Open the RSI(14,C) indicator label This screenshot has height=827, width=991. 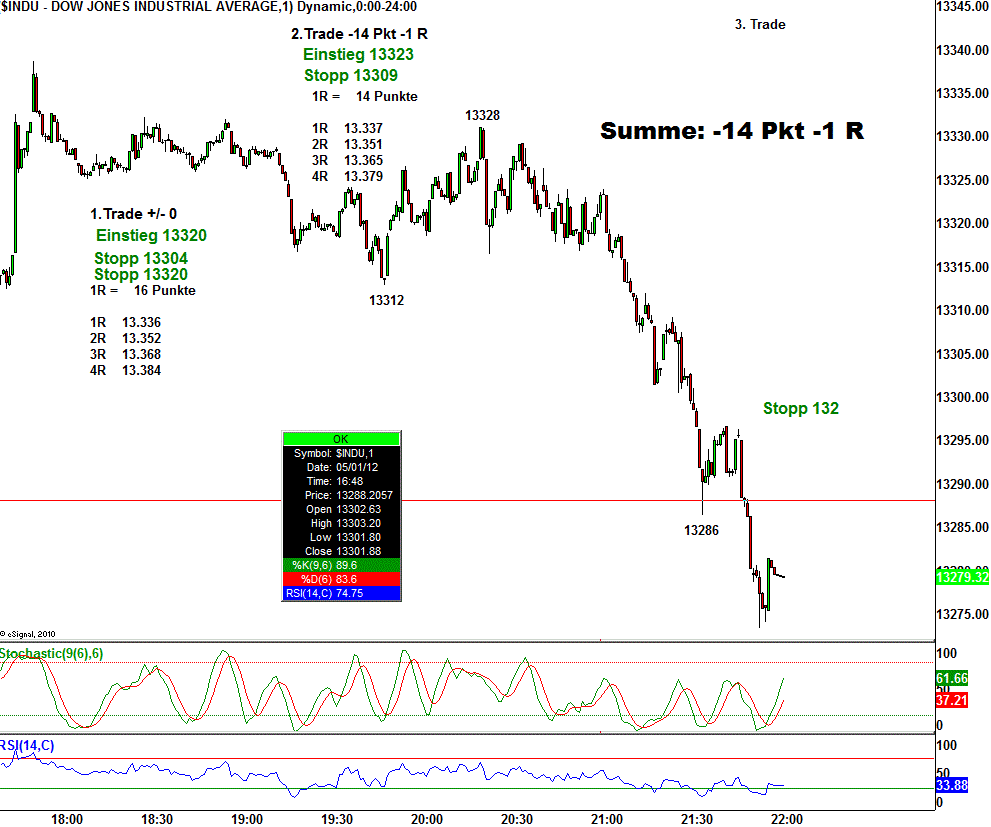tap(28, 745)
